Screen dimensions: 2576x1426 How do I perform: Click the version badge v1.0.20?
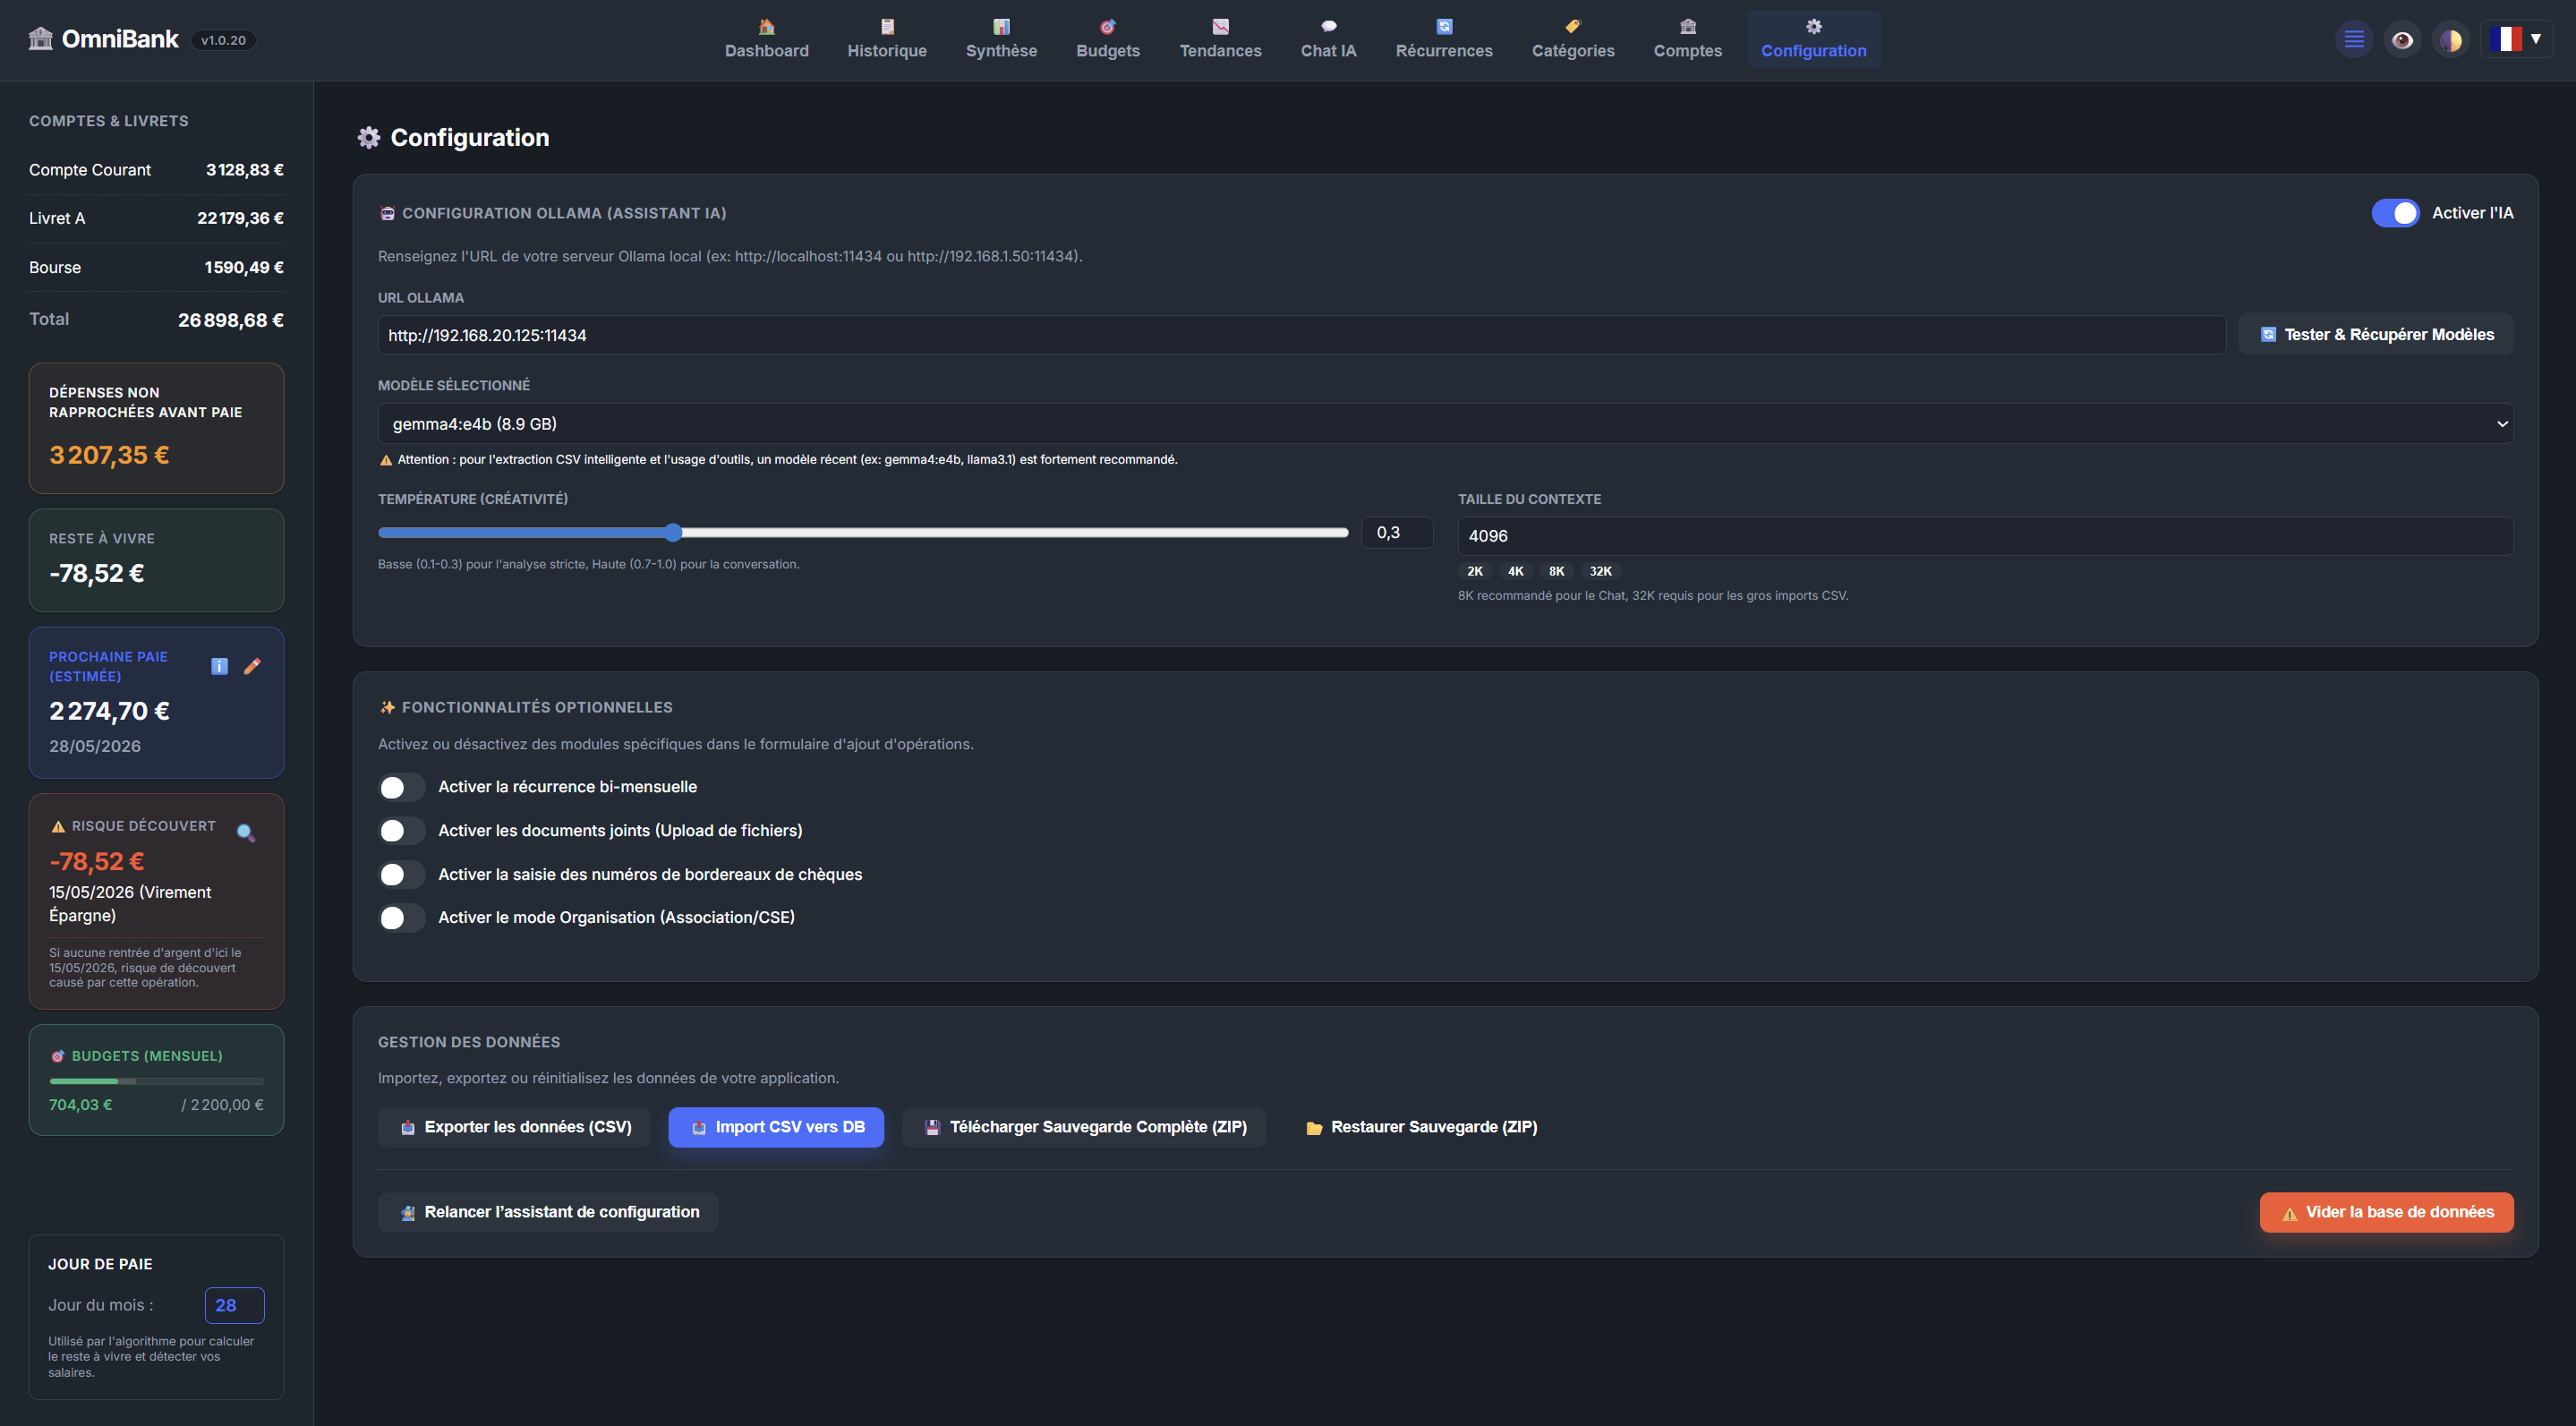223,40
